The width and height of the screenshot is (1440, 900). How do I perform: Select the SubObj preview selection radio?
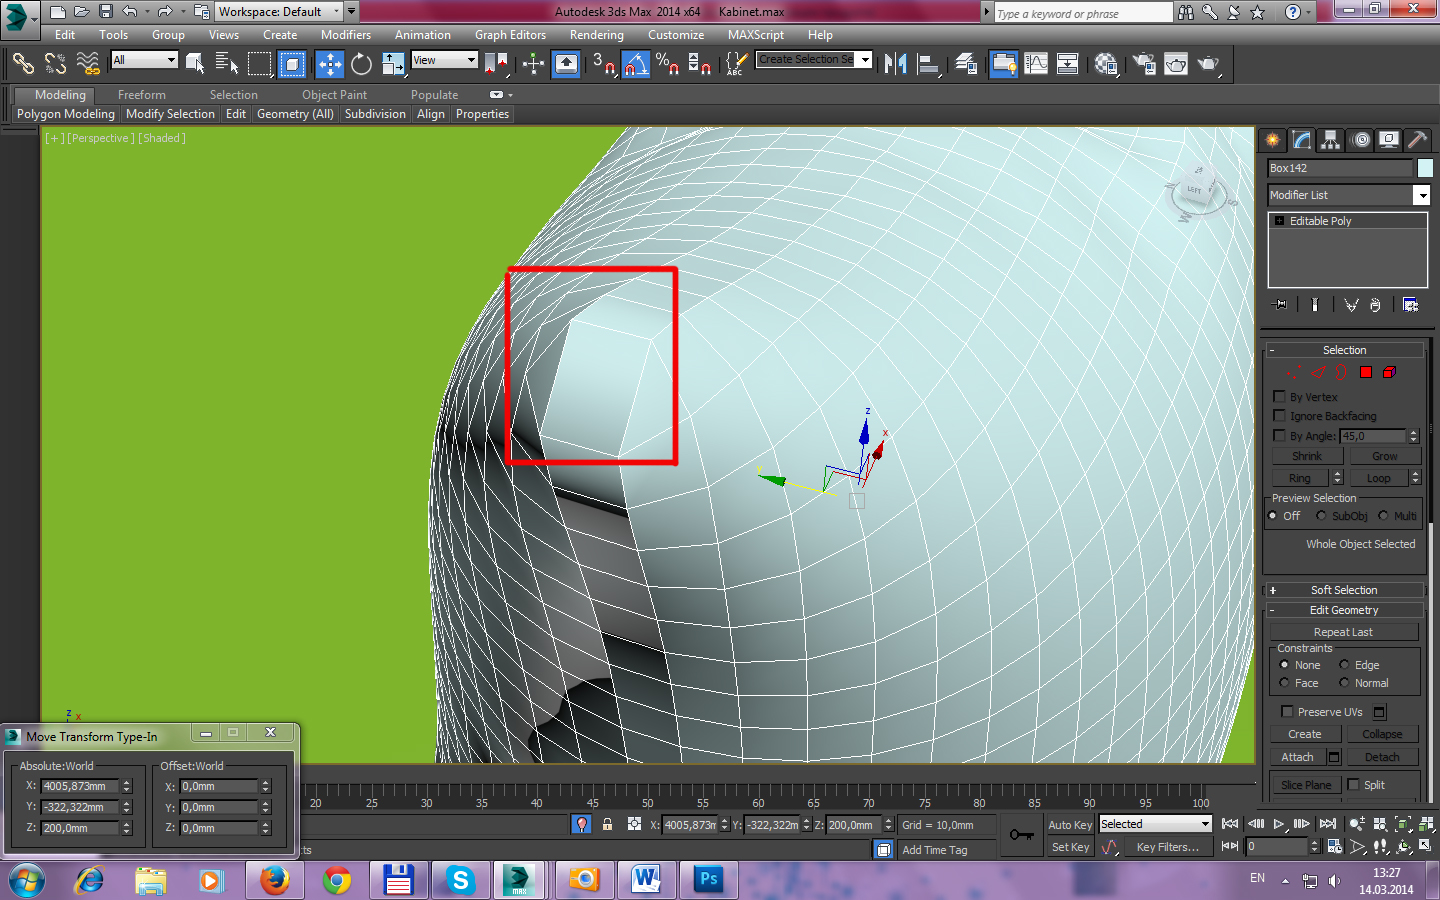tap(1321, 516)
